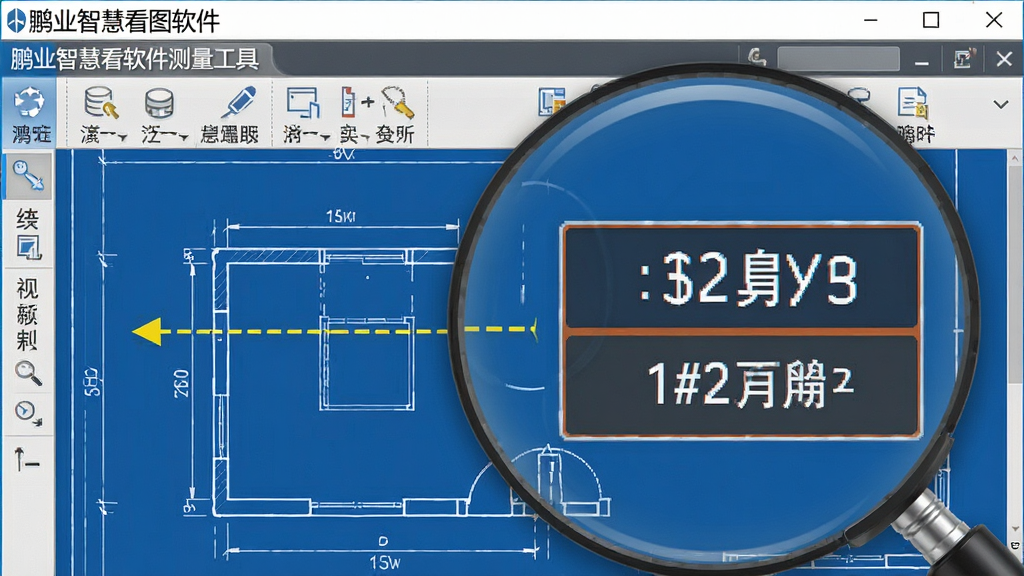This screenshot has height=576, width=1024.
Task: Click the square window icon under 续
Action: coord(28,248)
